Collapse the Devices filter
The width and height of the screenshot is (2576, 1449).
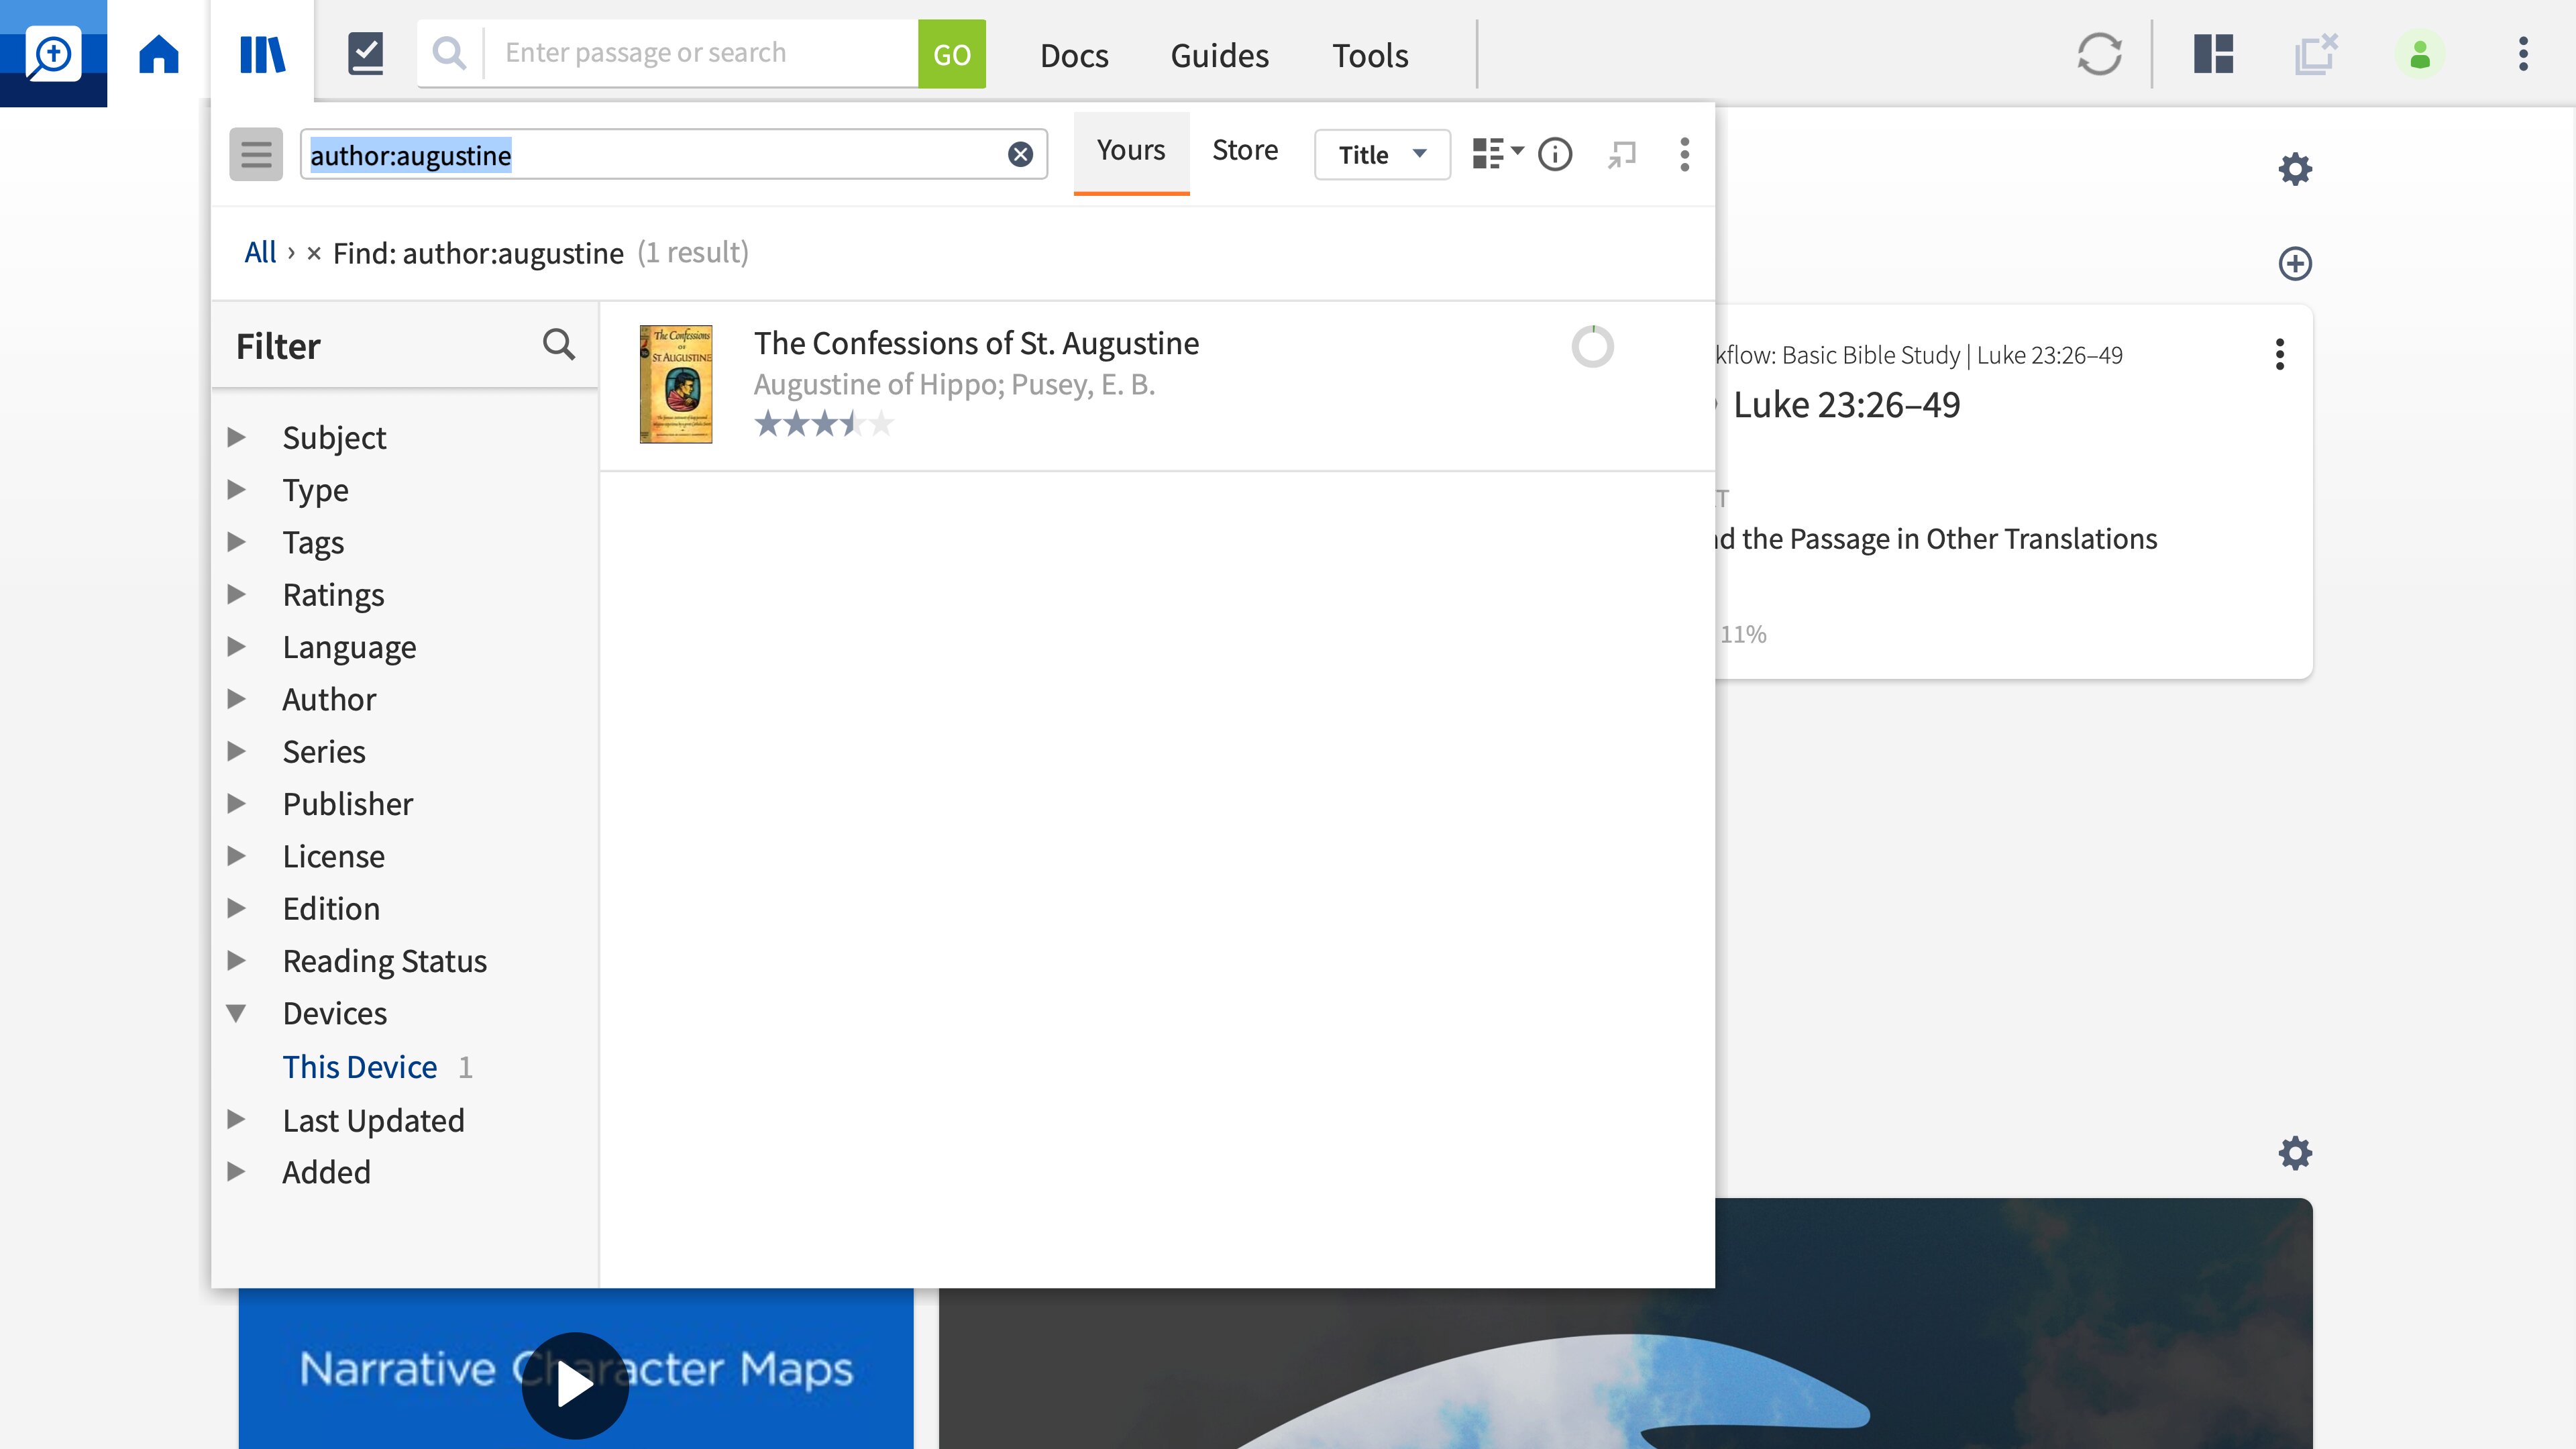coord(236,1013)
